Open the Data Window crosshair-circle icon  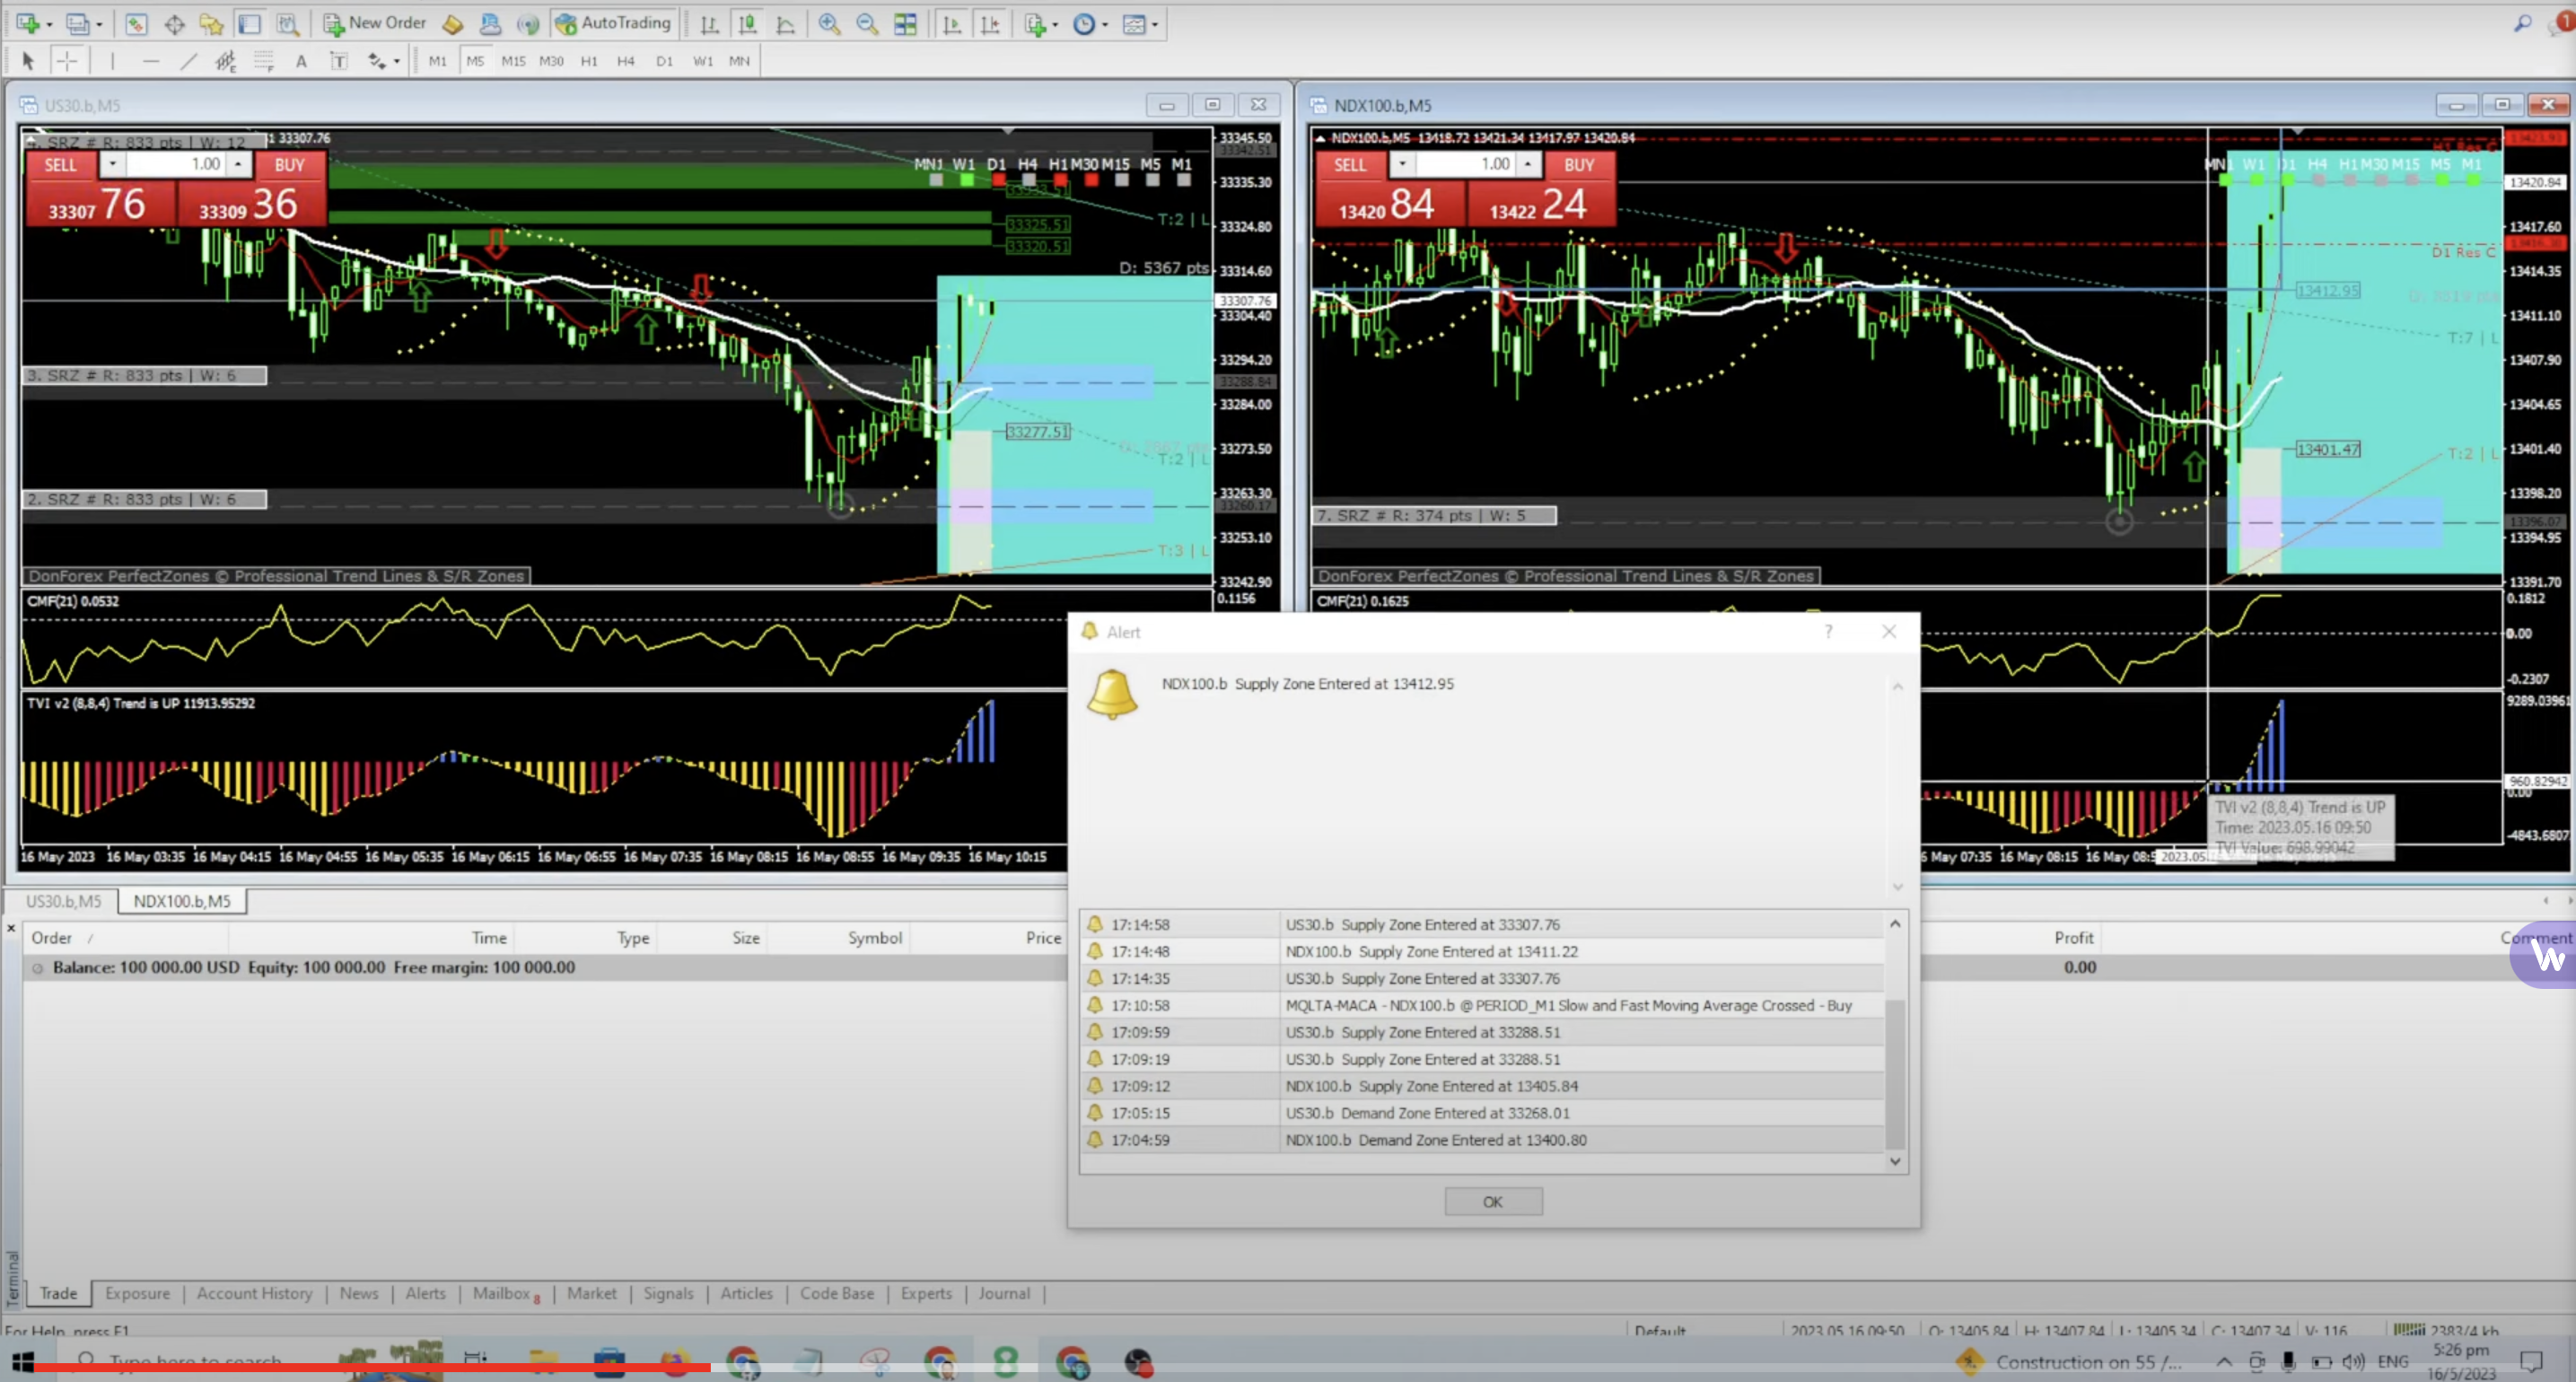174,23
